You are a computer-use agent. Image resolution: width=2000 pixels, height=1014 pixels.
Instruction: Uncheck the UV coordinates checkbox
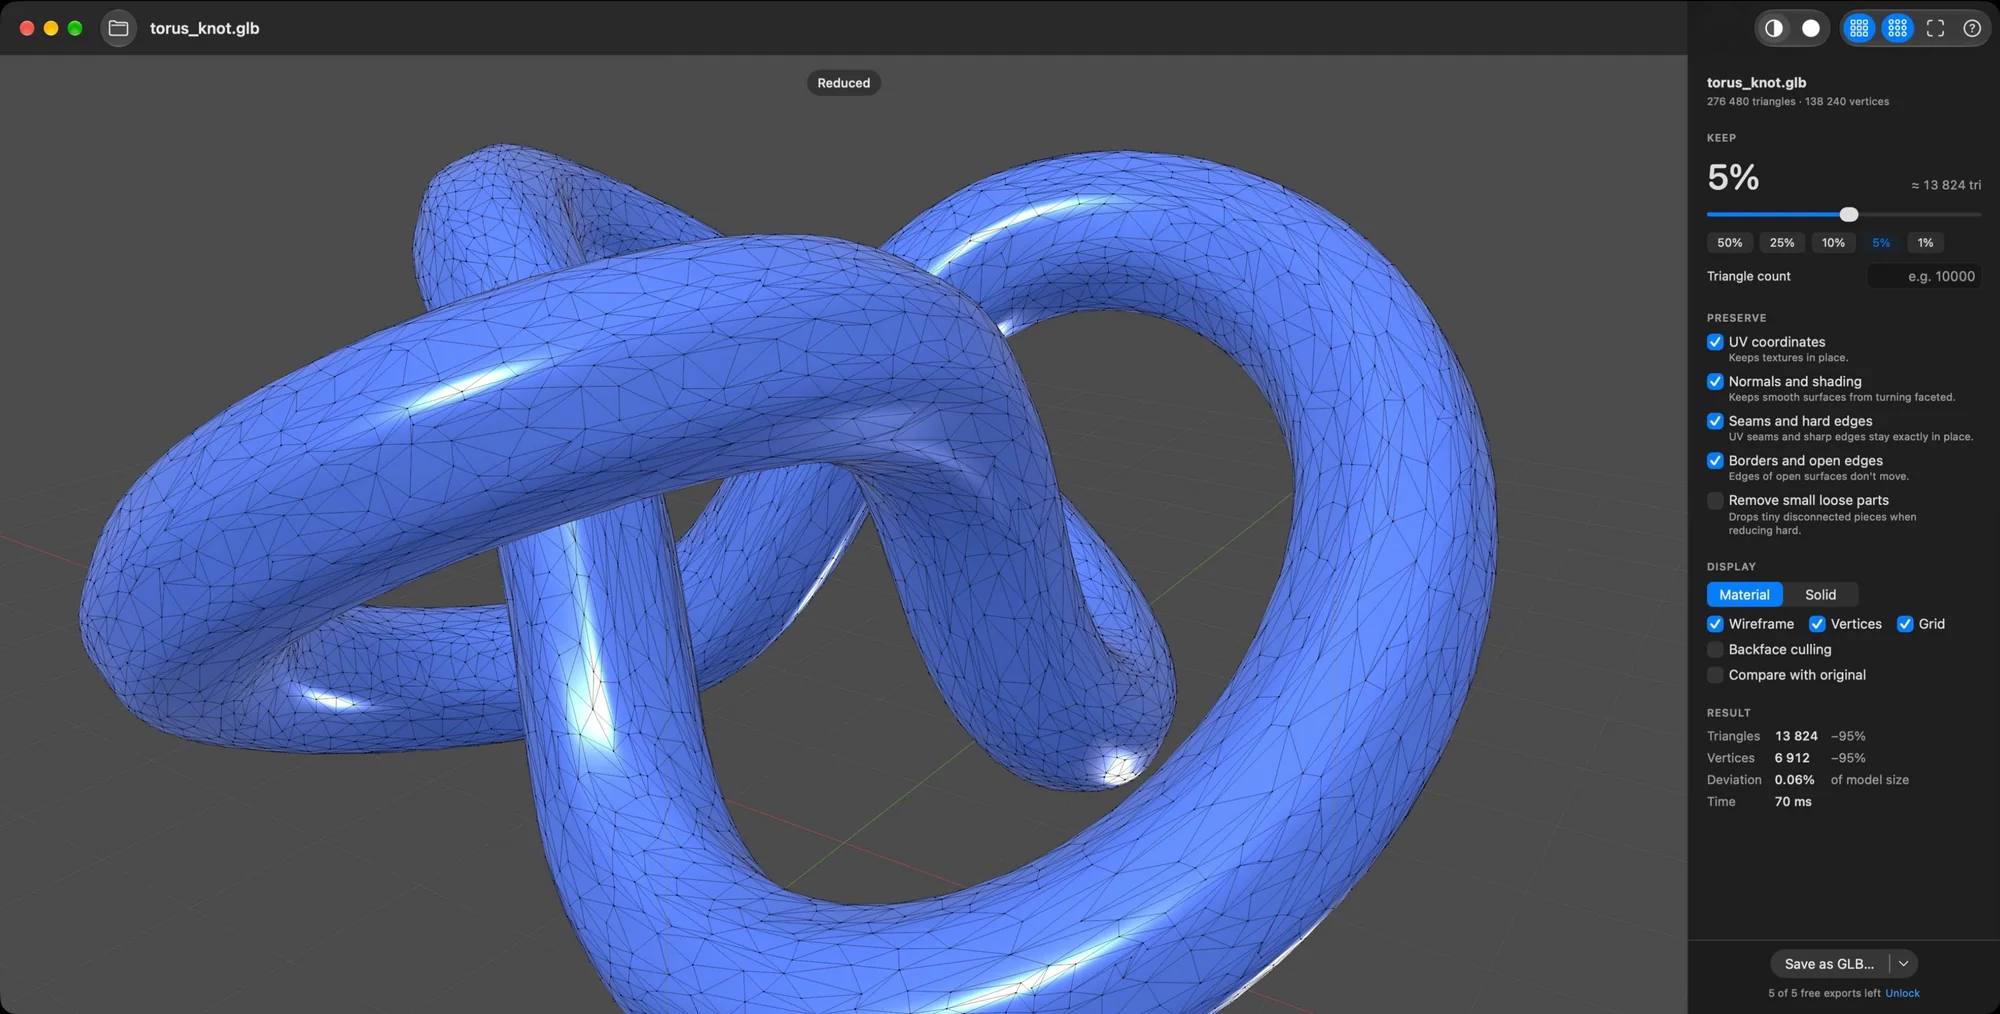[x=1715, y=342]
